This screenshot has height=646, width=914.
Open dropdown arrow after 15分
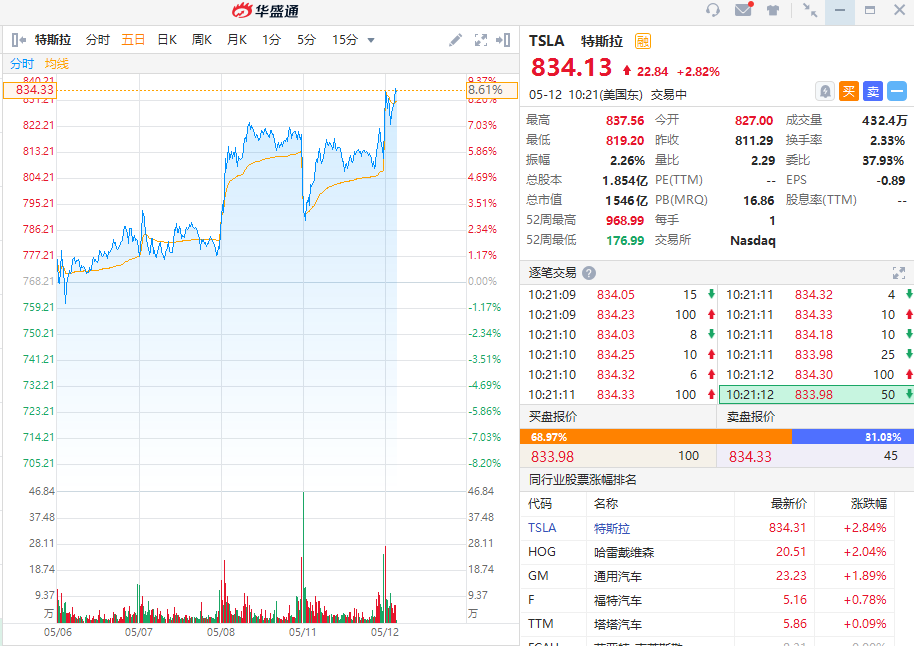point(371,40)
